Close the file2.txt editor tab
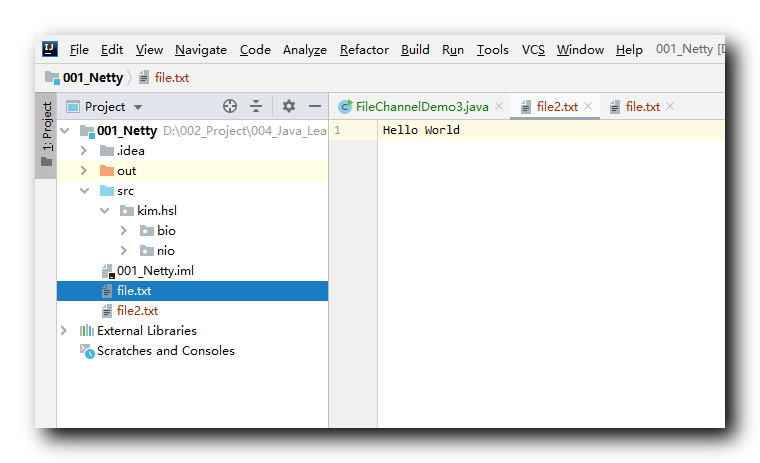The width and height of the screenshot is (760, 463). [x=588, y=106]
